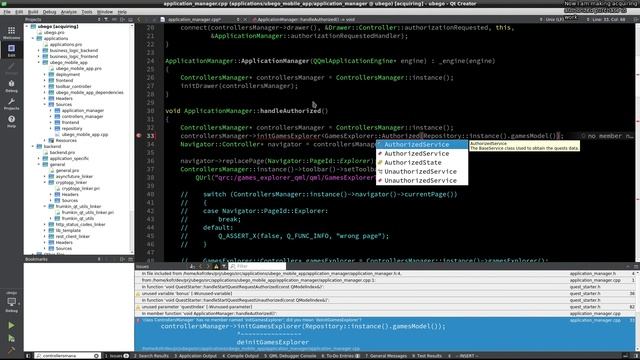
Task: Select cryptopp_linker.pri file
Action: [x=80, y=189]
